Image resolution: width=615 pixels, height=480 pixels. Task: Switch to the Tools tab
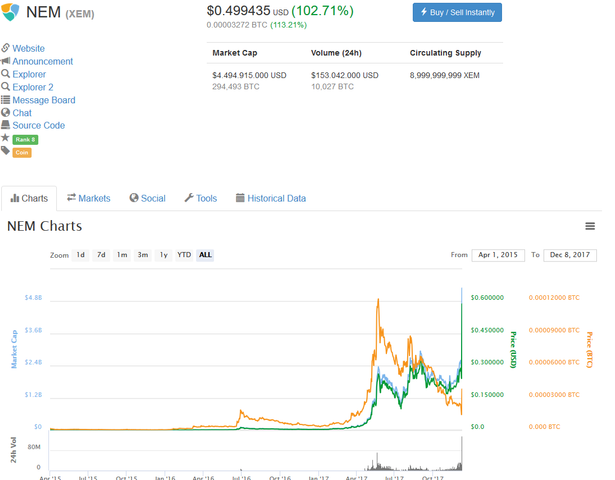[x=200, y=198]
